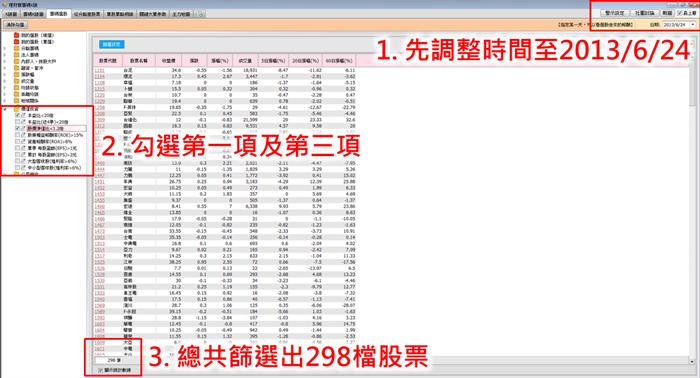Uncheck the 本益比<20倍 checkbox

pyautogui.click(x=18, y=116)
